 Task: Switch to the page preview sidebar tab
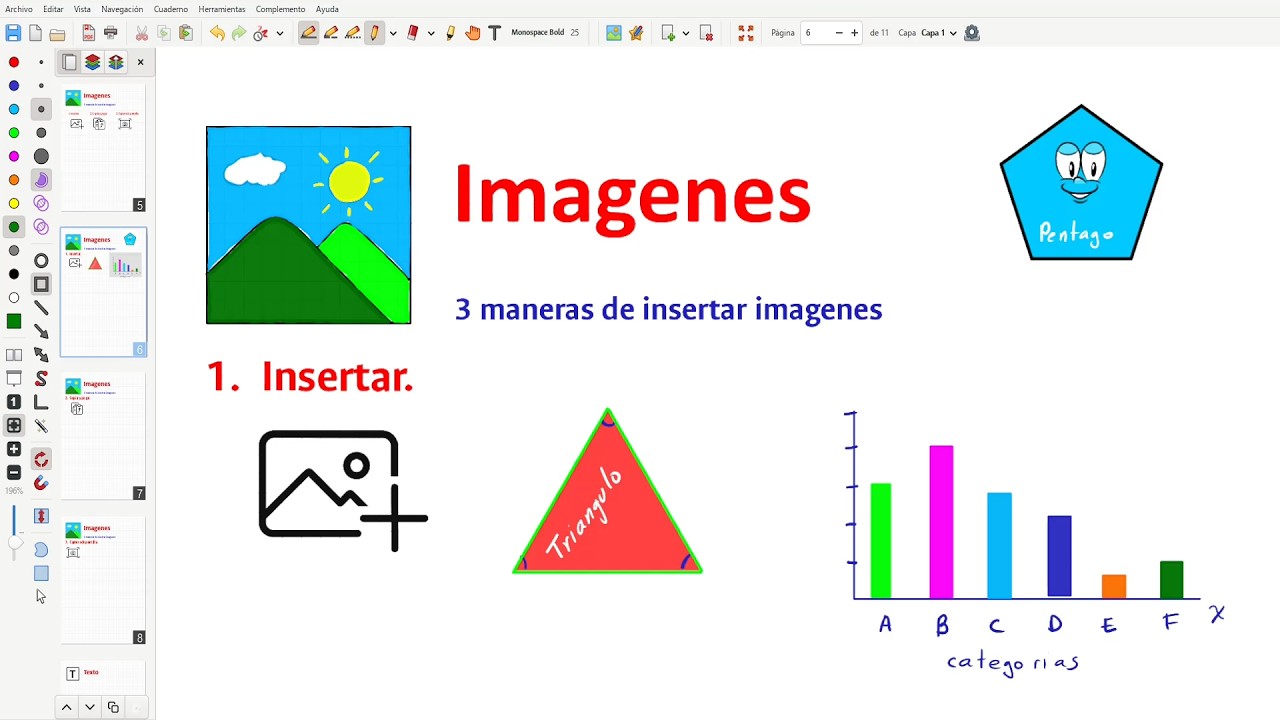tap(69, 62)
